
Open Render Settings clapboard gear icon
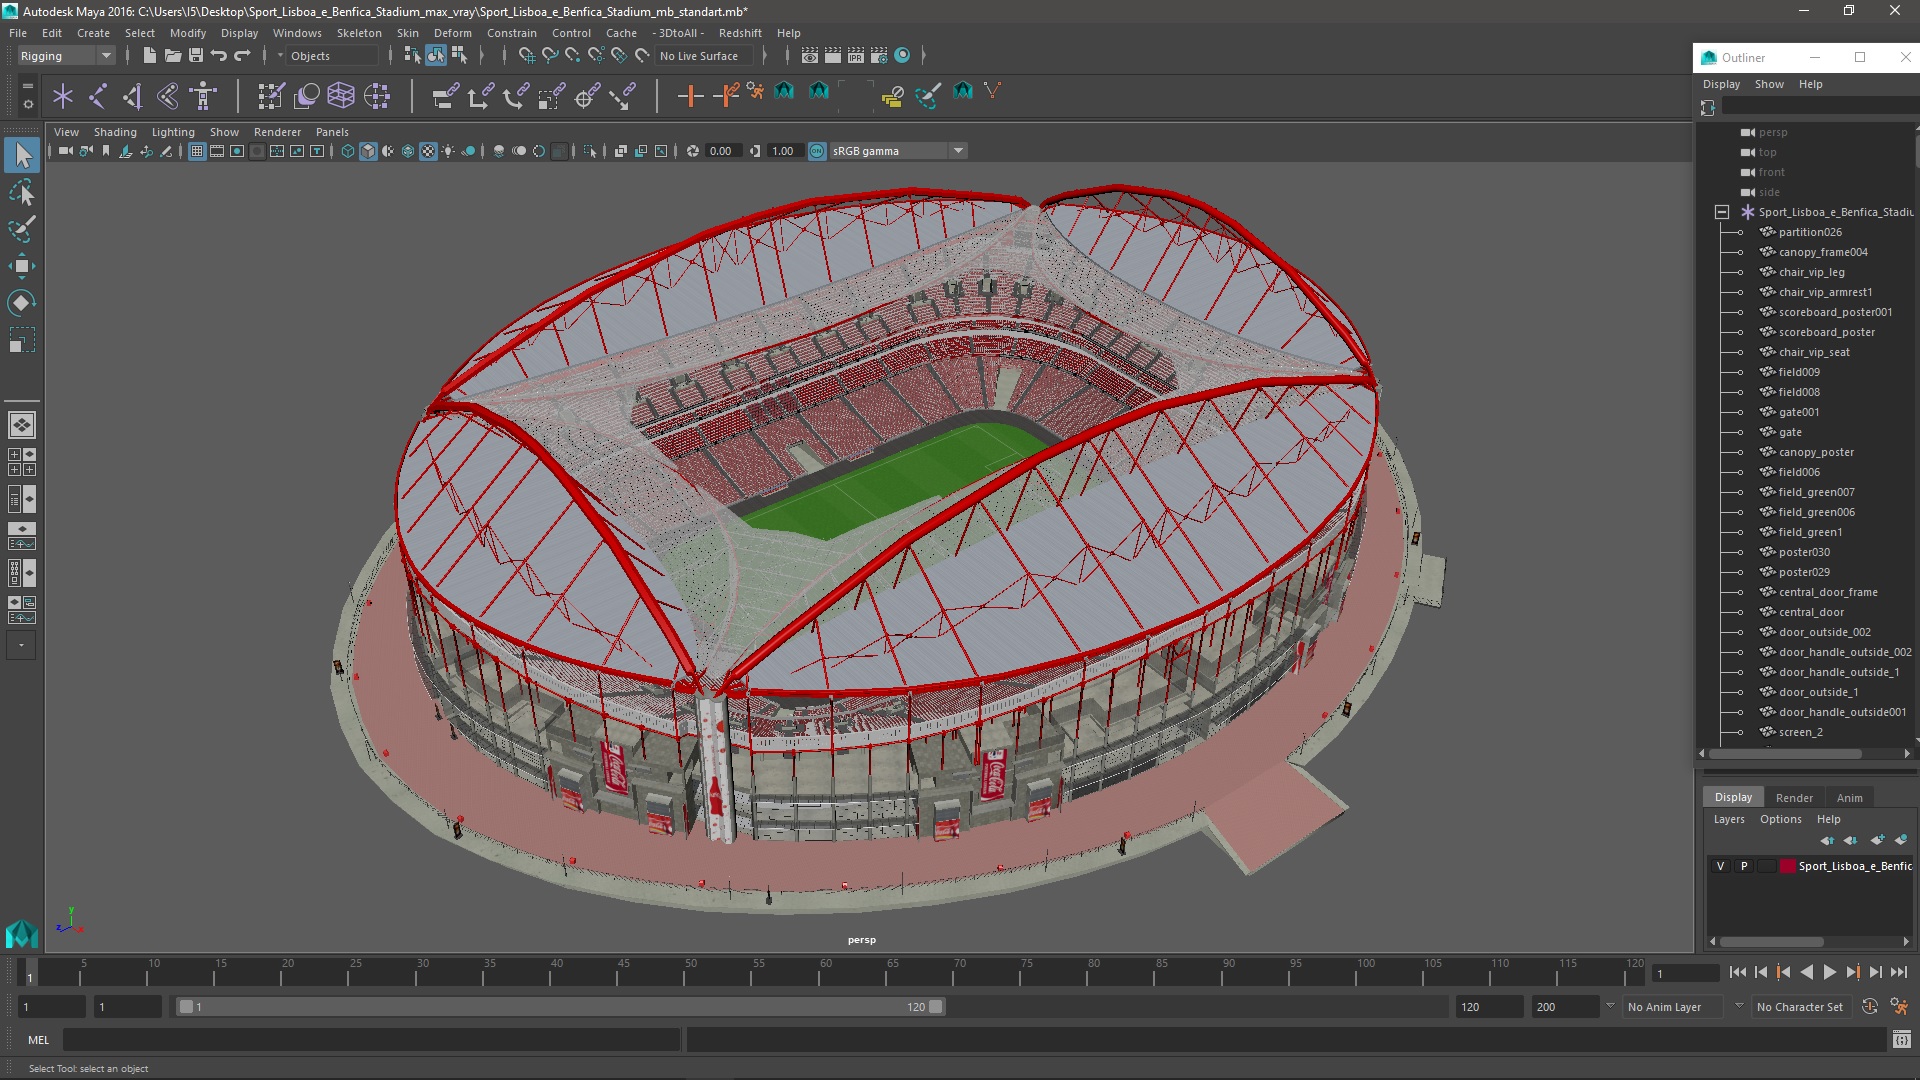pos(878,56)
